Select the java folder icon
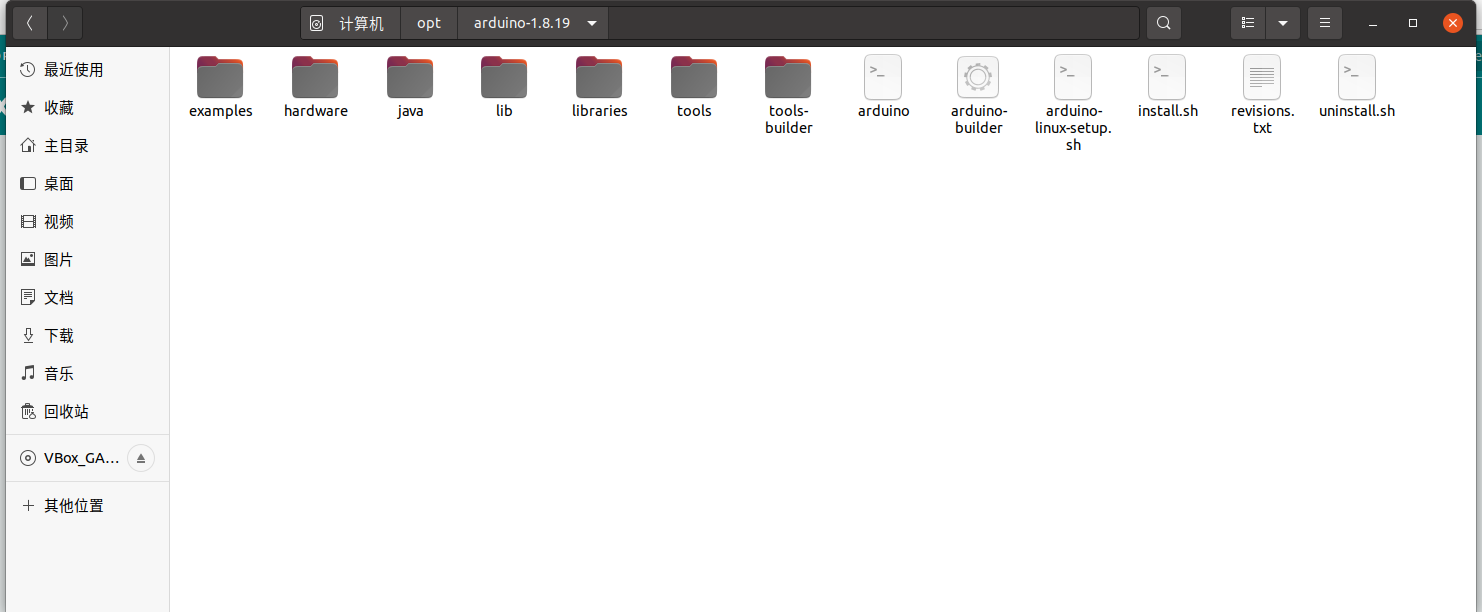The height and width of the screenshot is (612, 1482). (410, 77)
